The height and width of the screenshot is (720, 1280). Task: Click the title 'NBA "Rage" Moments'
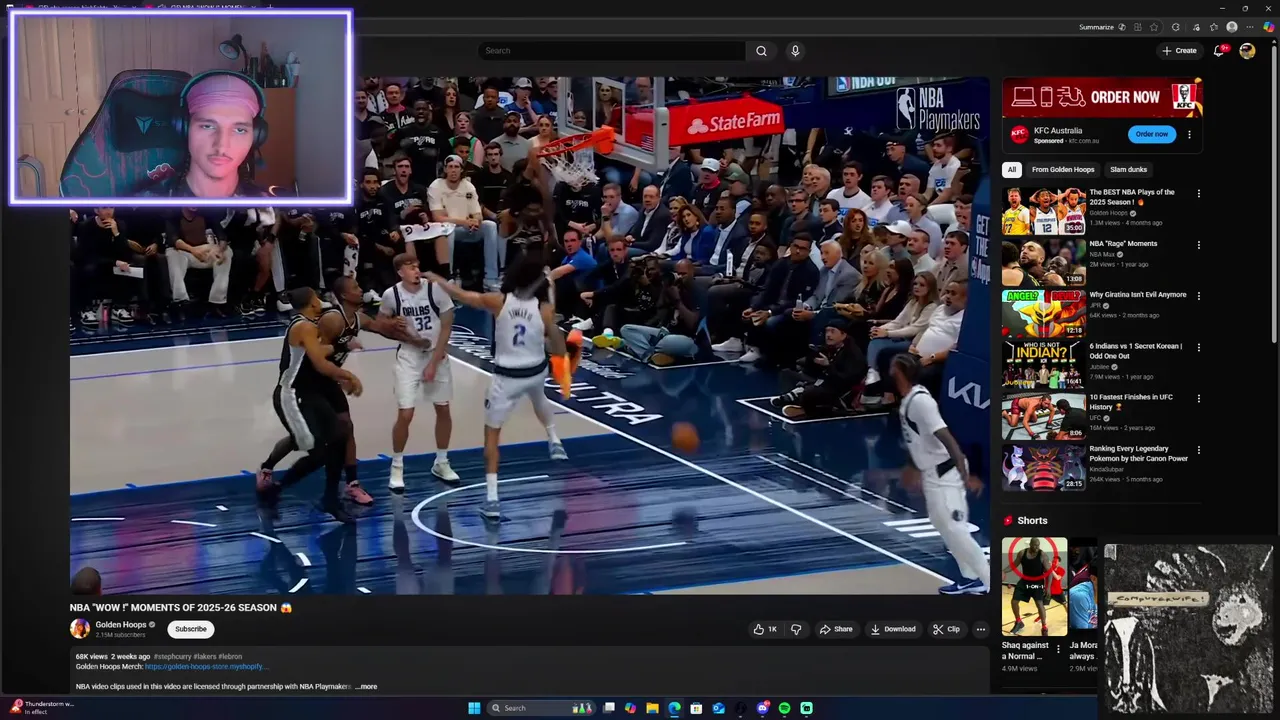(x=1123, y=244)
